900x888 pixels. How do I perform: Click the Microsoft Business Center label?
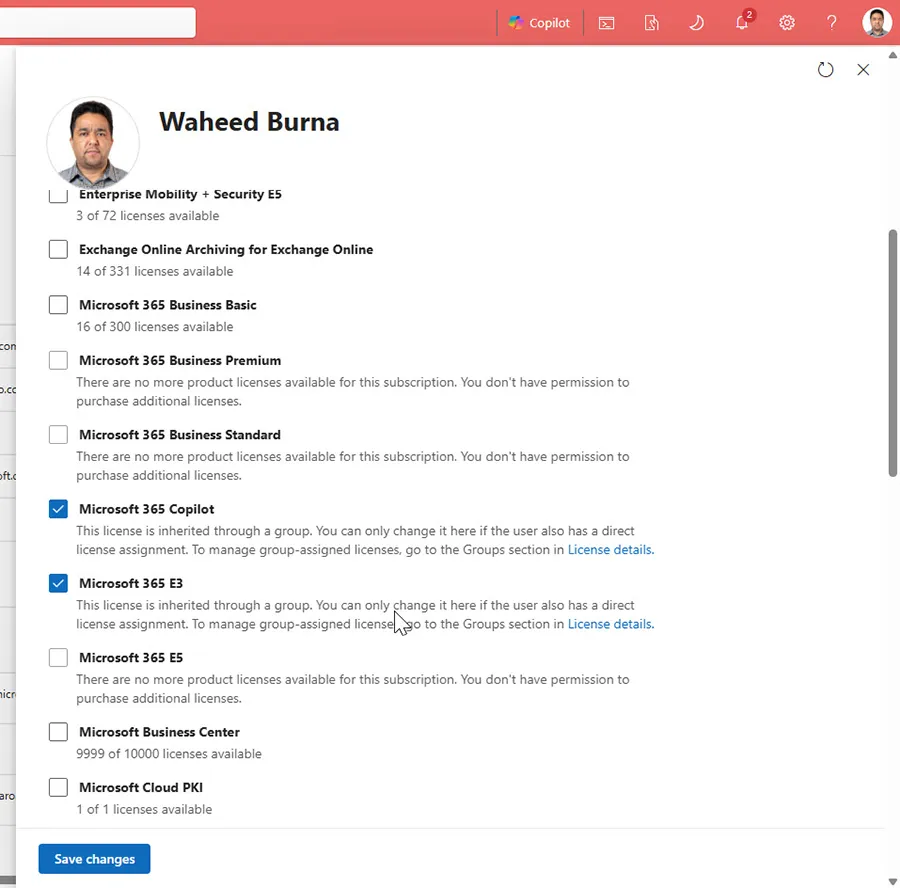159,732
